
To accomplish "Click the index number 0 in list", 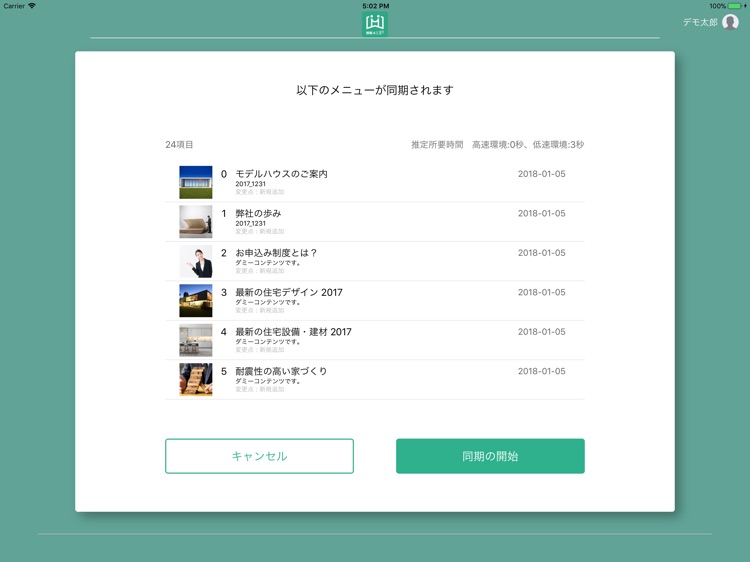I will tap(223, 174).
